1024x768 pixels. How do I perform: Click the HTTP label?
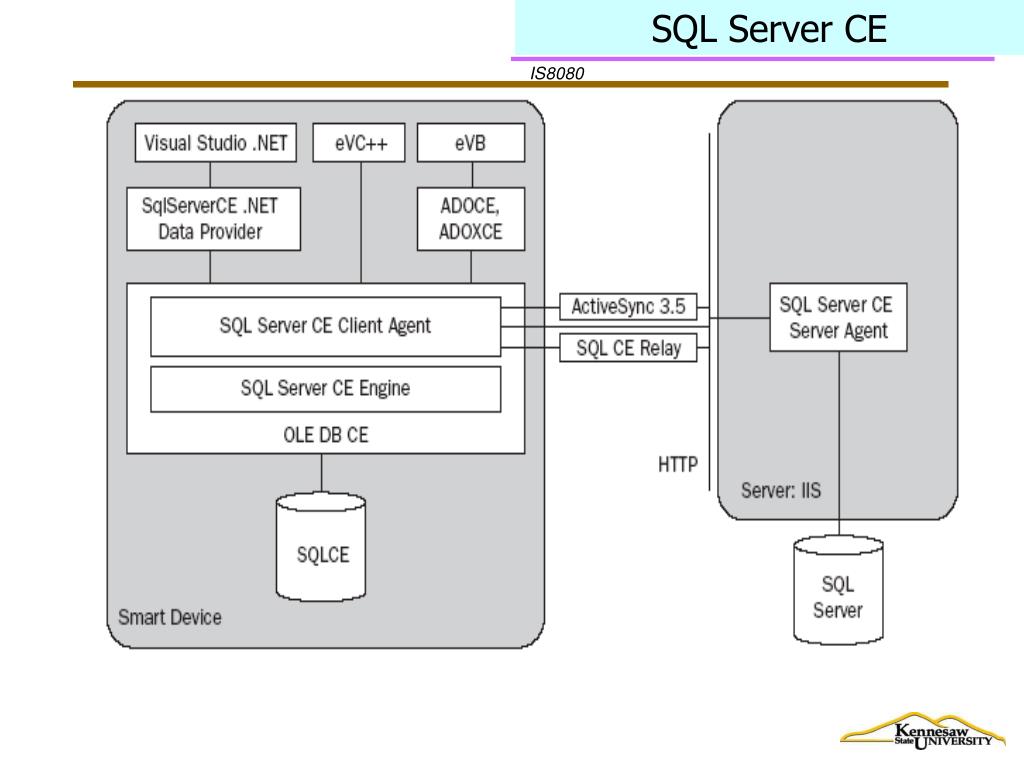click(x=678, y=464)
